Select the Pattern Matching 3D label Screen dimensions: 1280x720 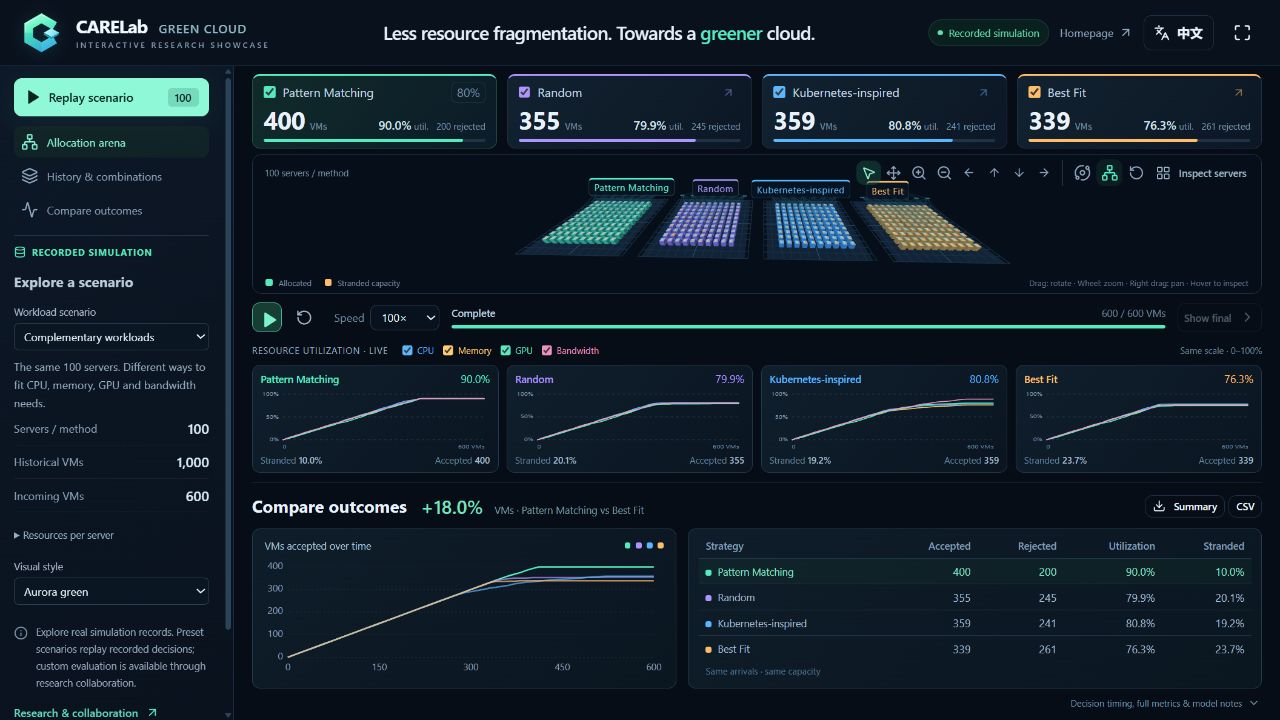click(631, 188)
